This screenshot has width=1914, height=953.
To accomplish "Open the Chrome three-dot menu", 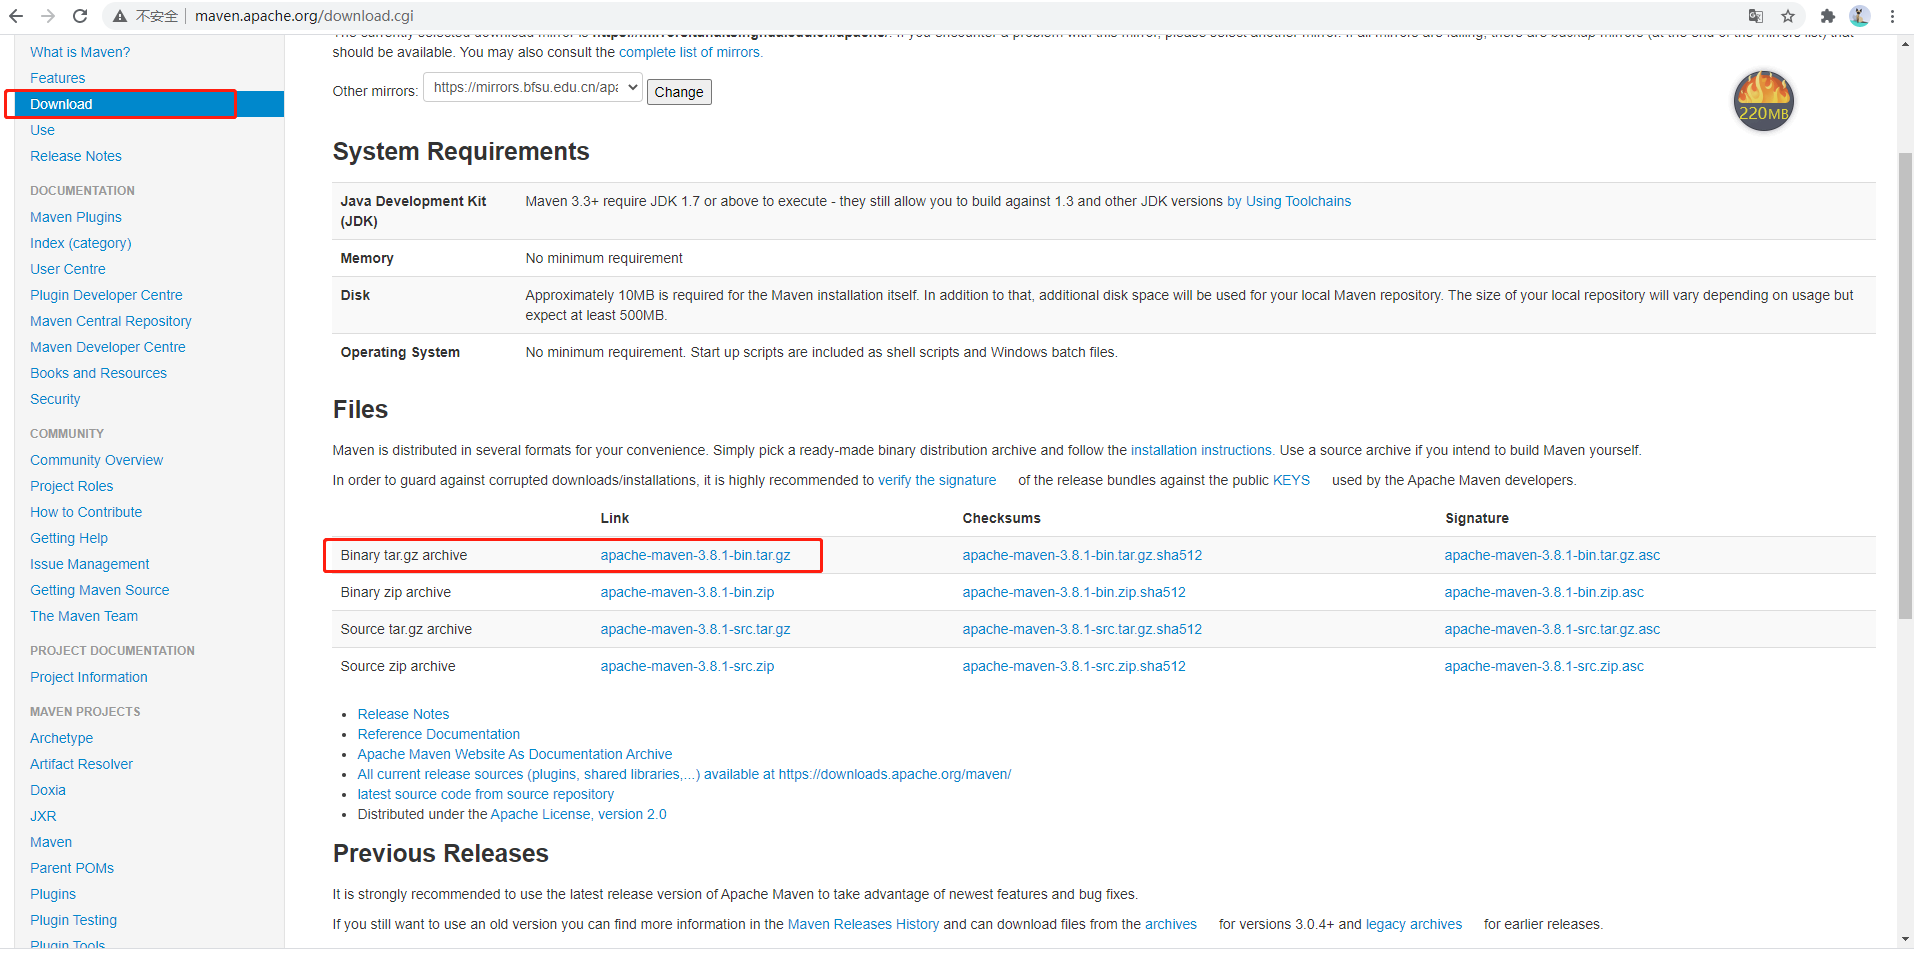I will pyautogui.click(x=1893, y=16).
